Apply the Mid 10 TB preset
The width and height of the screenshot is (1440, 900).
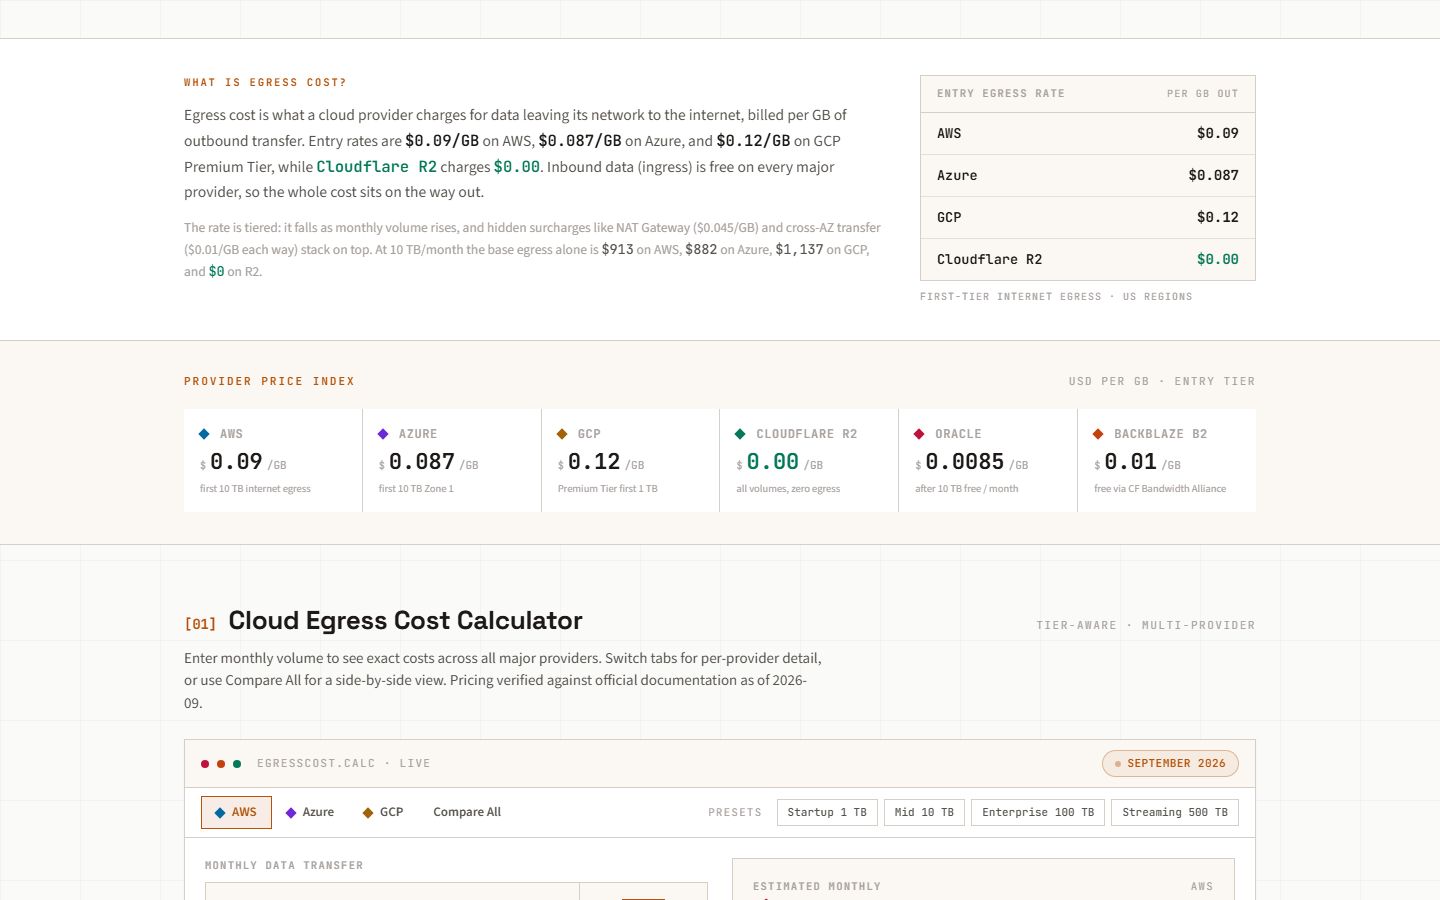point(924,812)
